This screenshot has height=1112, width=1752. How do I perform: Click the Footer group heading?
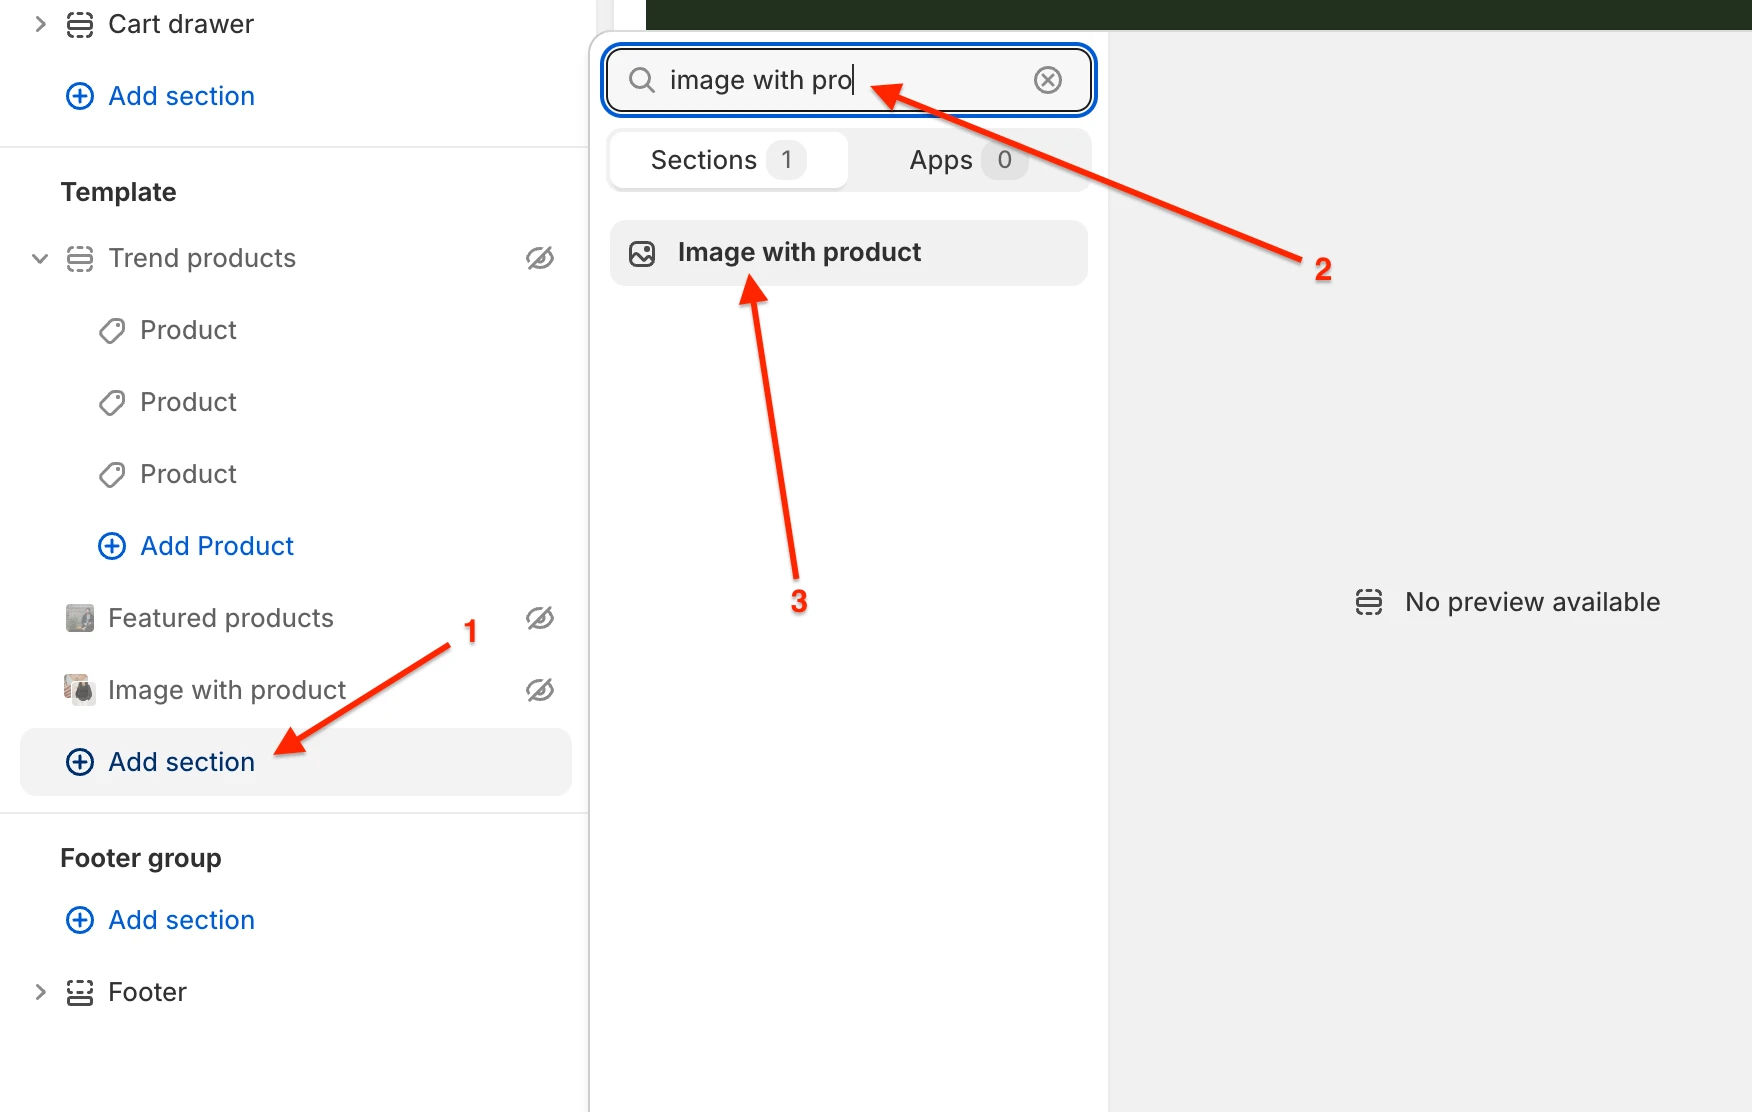pyautogui.click(x=141, y=858)
